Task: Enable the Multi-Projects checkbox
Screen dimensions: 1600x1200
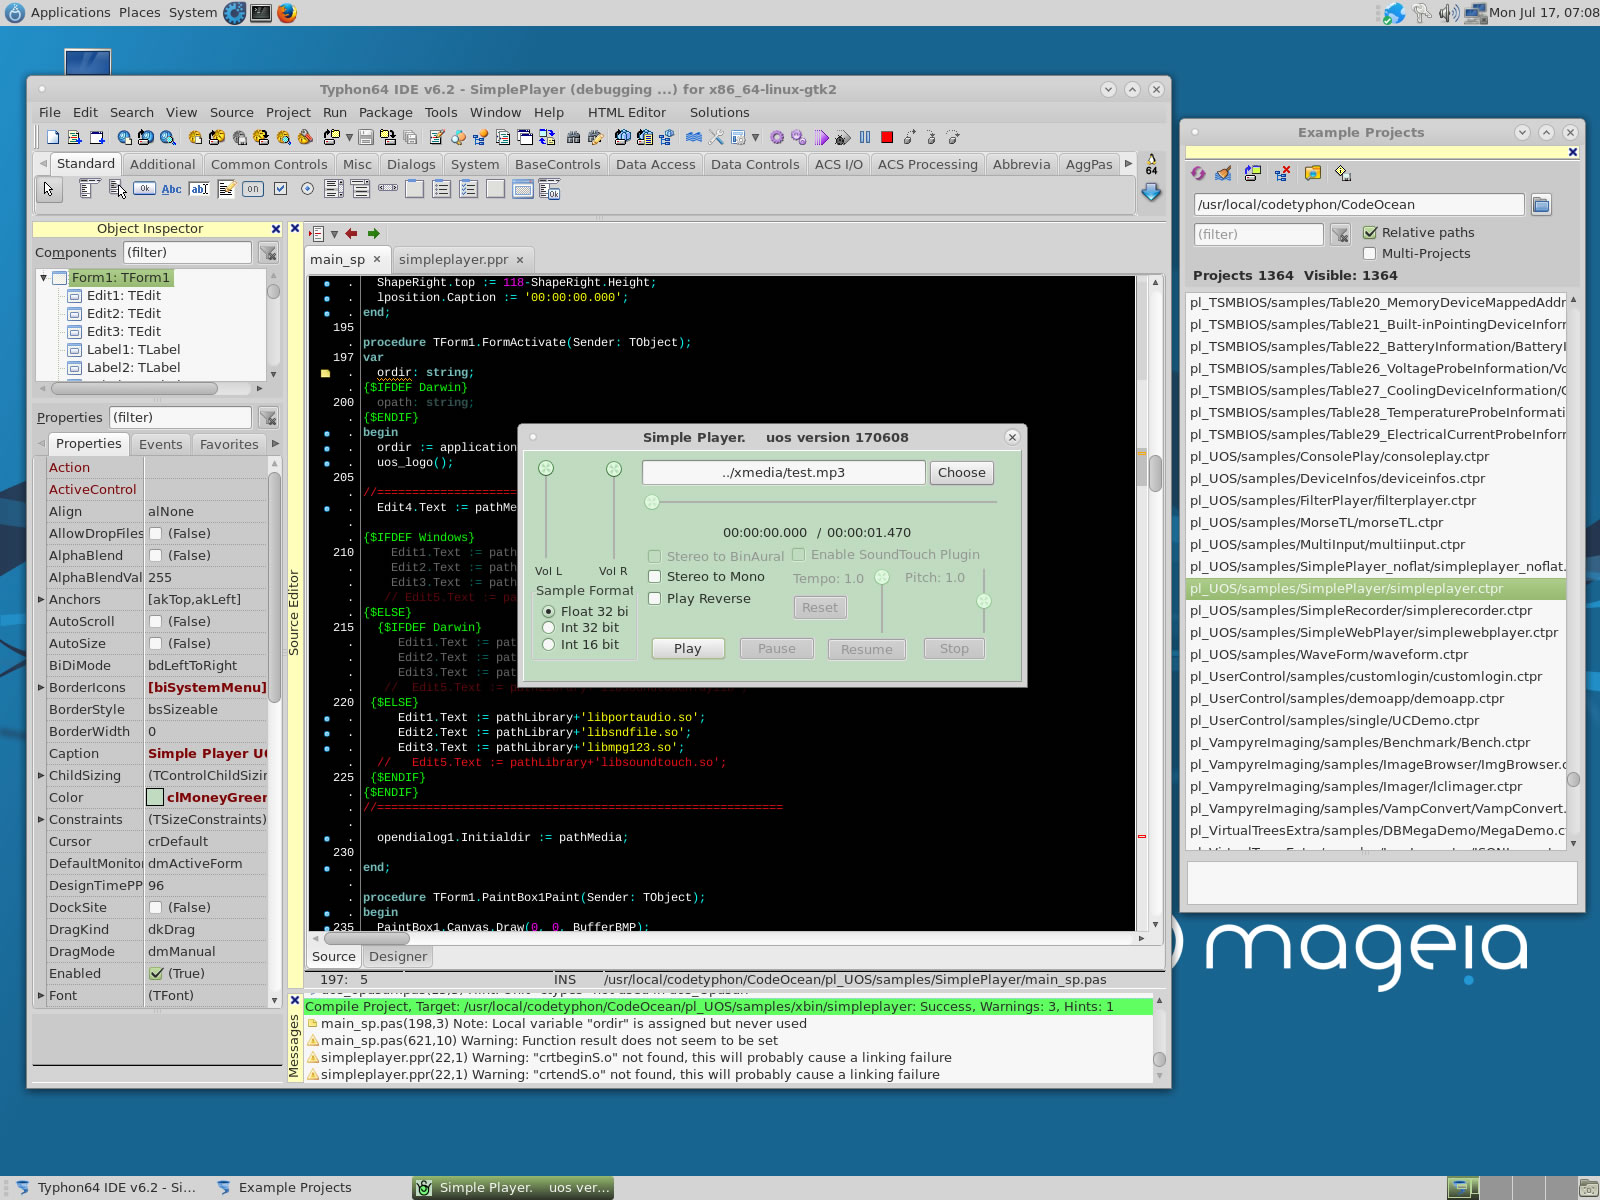Action: (1370, 253)
